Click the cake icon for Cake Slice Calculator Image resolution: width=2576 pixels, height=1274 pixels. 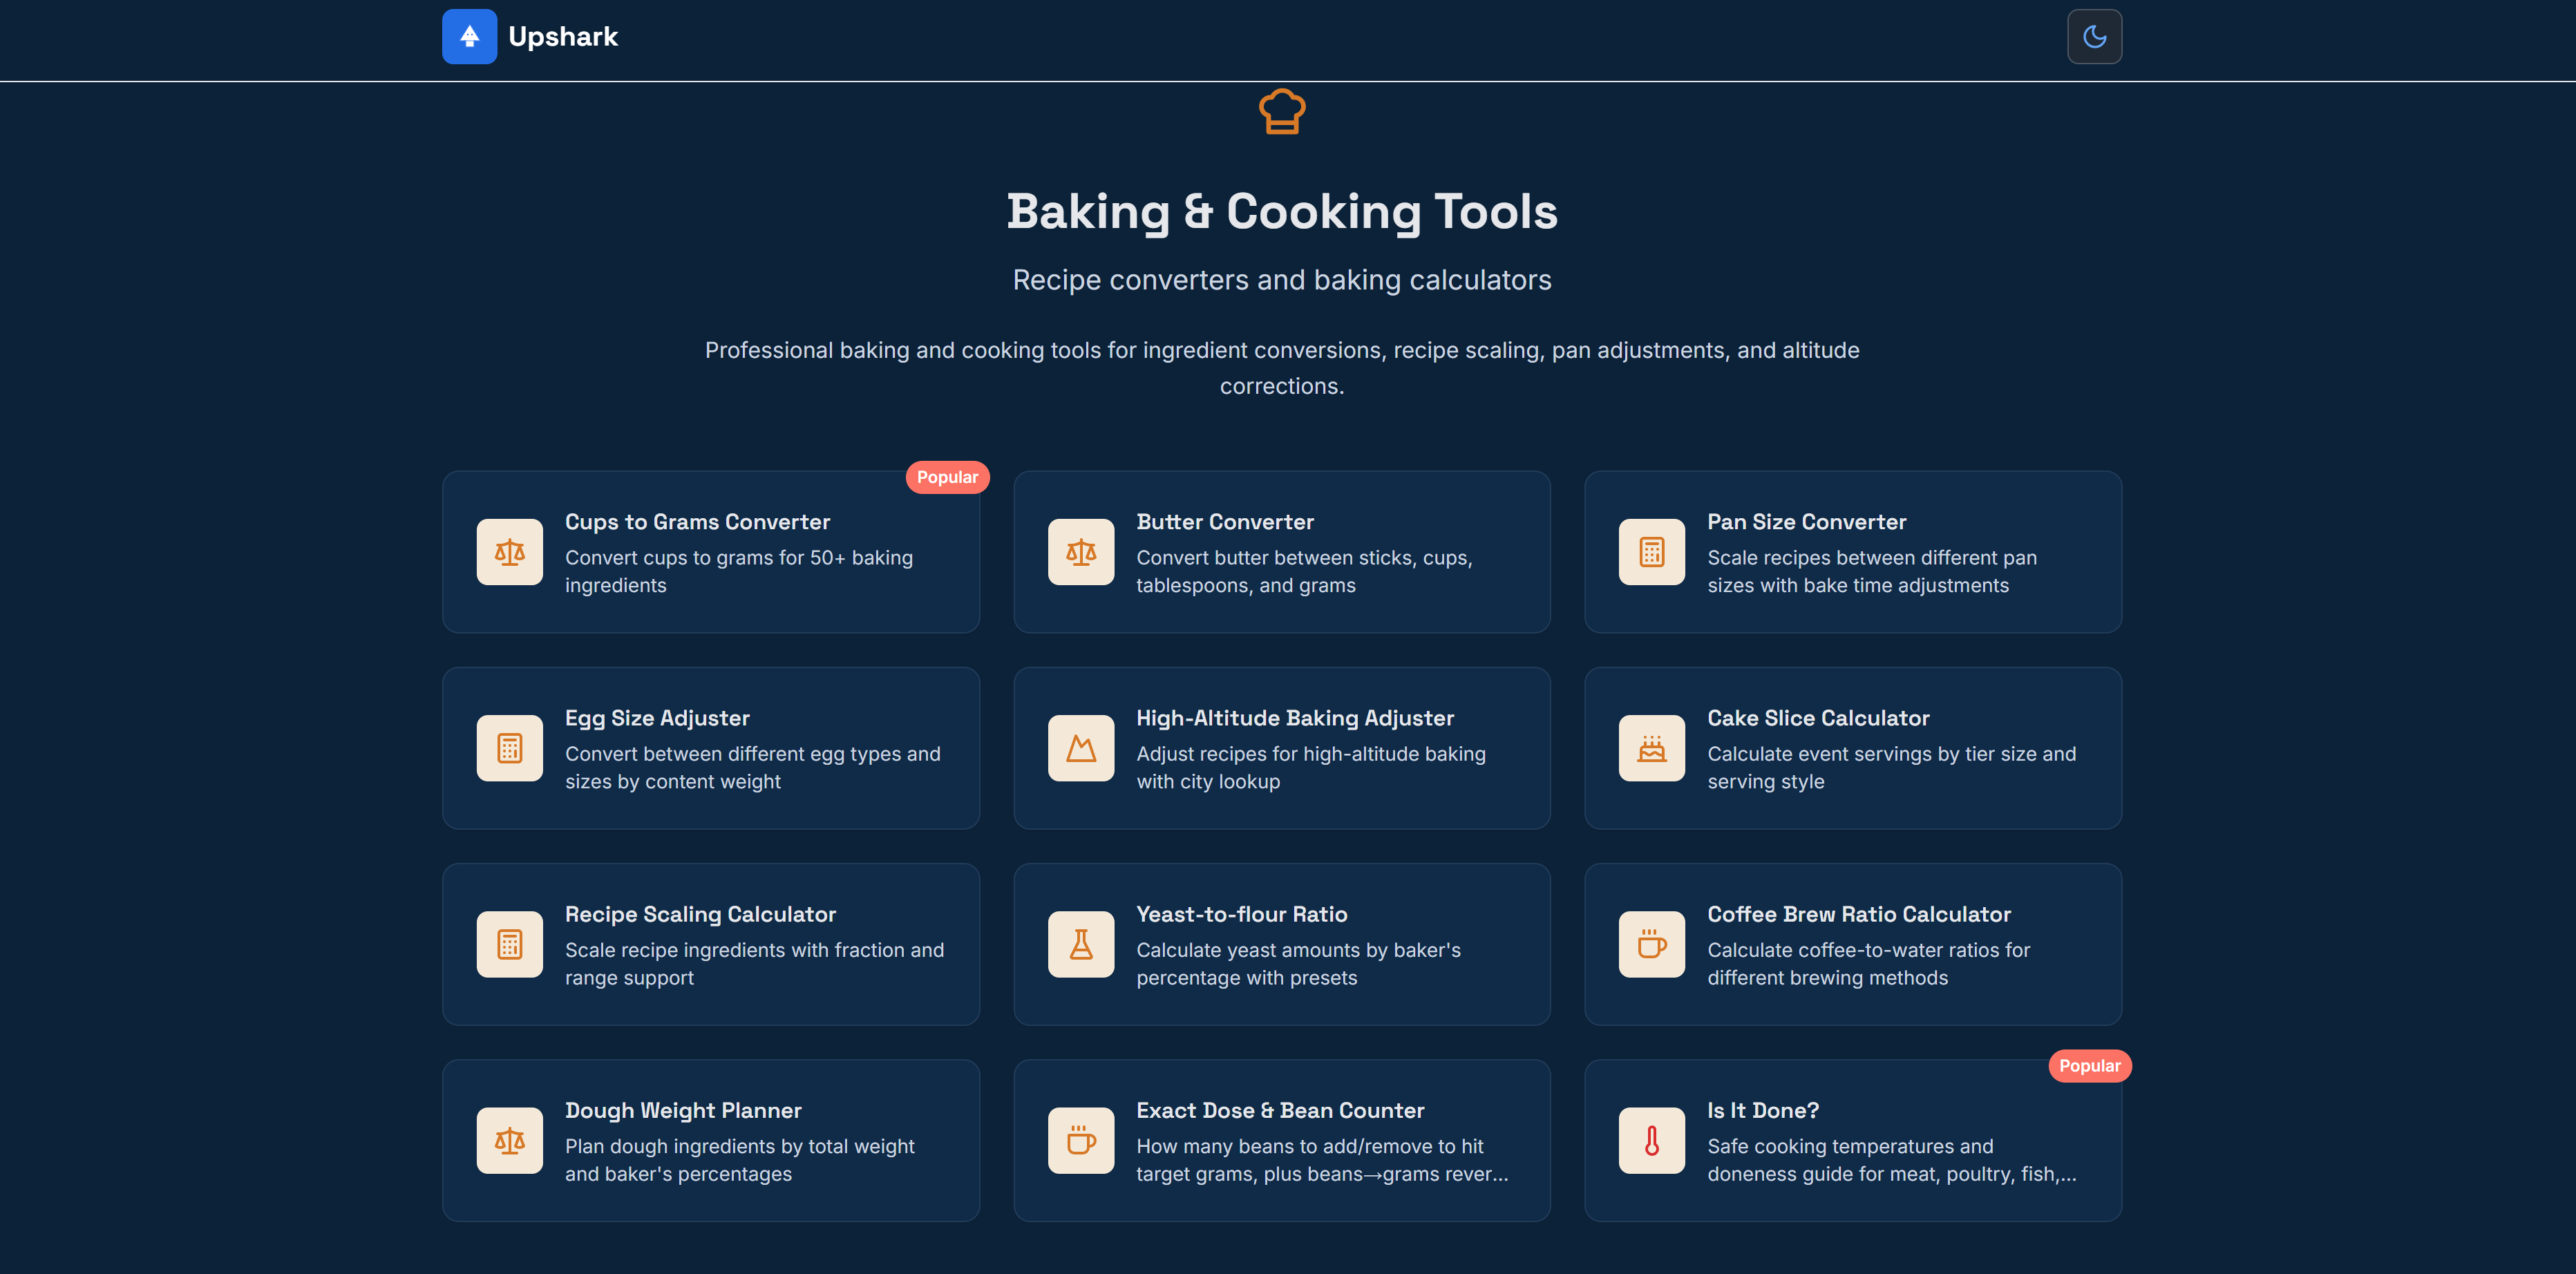click(x=1651, y=748)
